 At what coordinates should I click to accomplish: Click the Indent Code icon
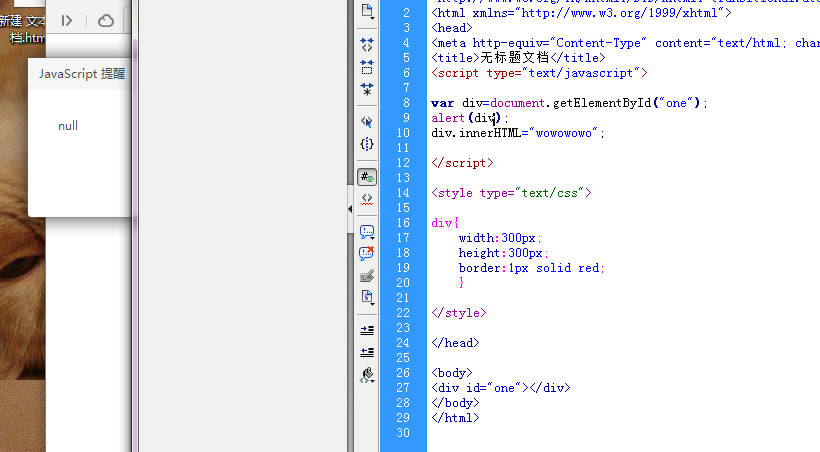click(x=367, y=330)
